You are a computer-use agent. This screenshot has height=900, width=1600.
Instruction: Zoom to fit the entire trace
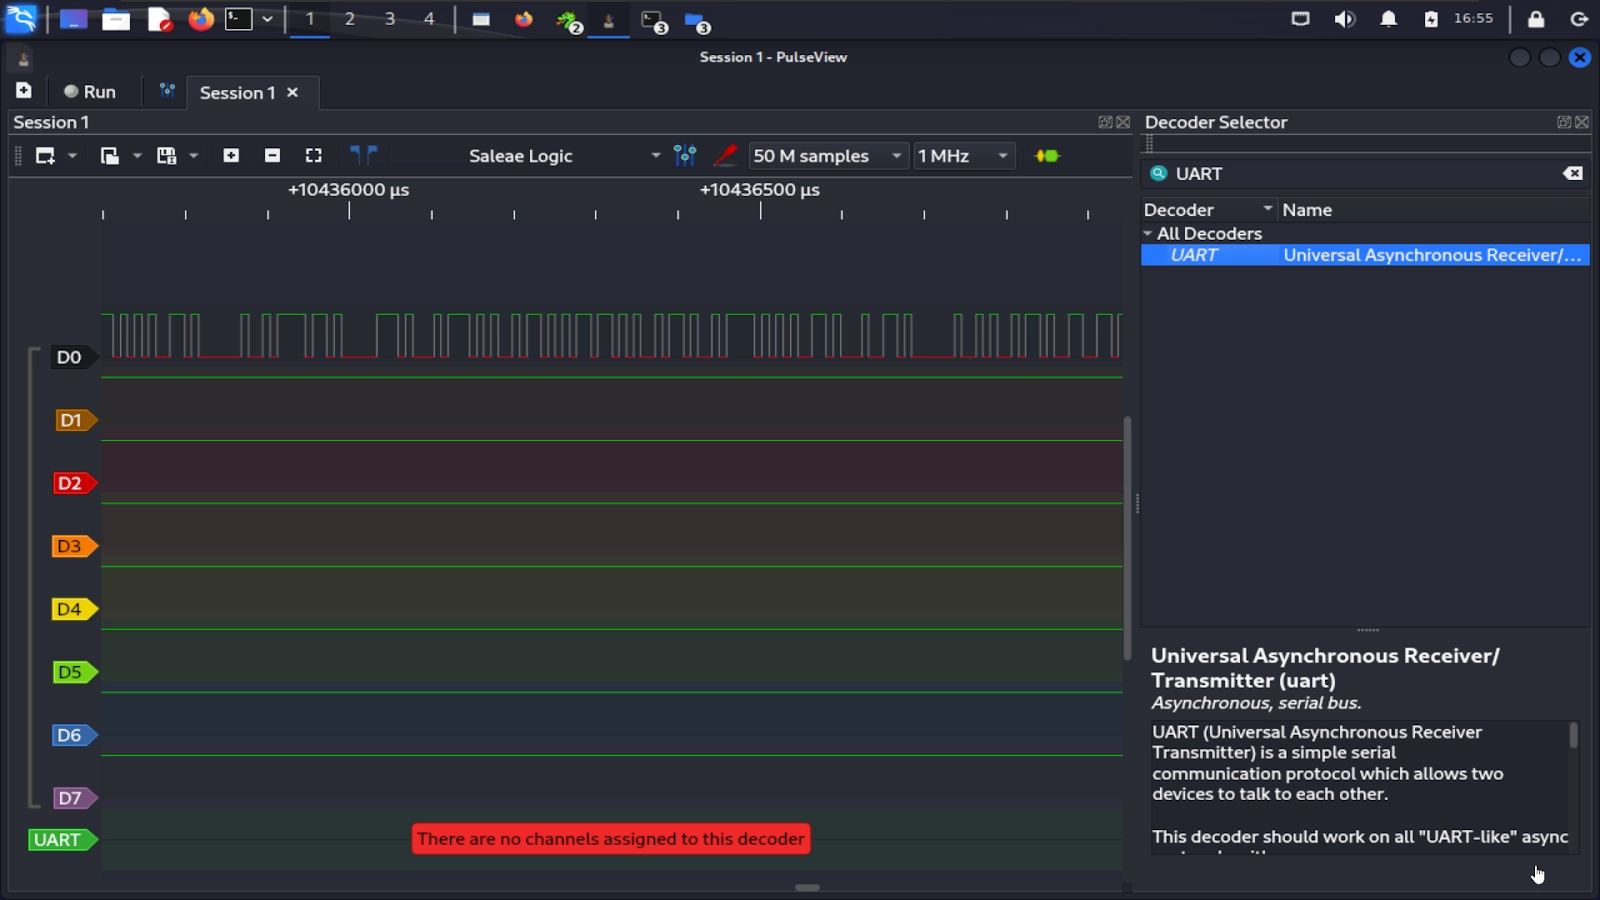pyautogui.click(x=314, y=156)
